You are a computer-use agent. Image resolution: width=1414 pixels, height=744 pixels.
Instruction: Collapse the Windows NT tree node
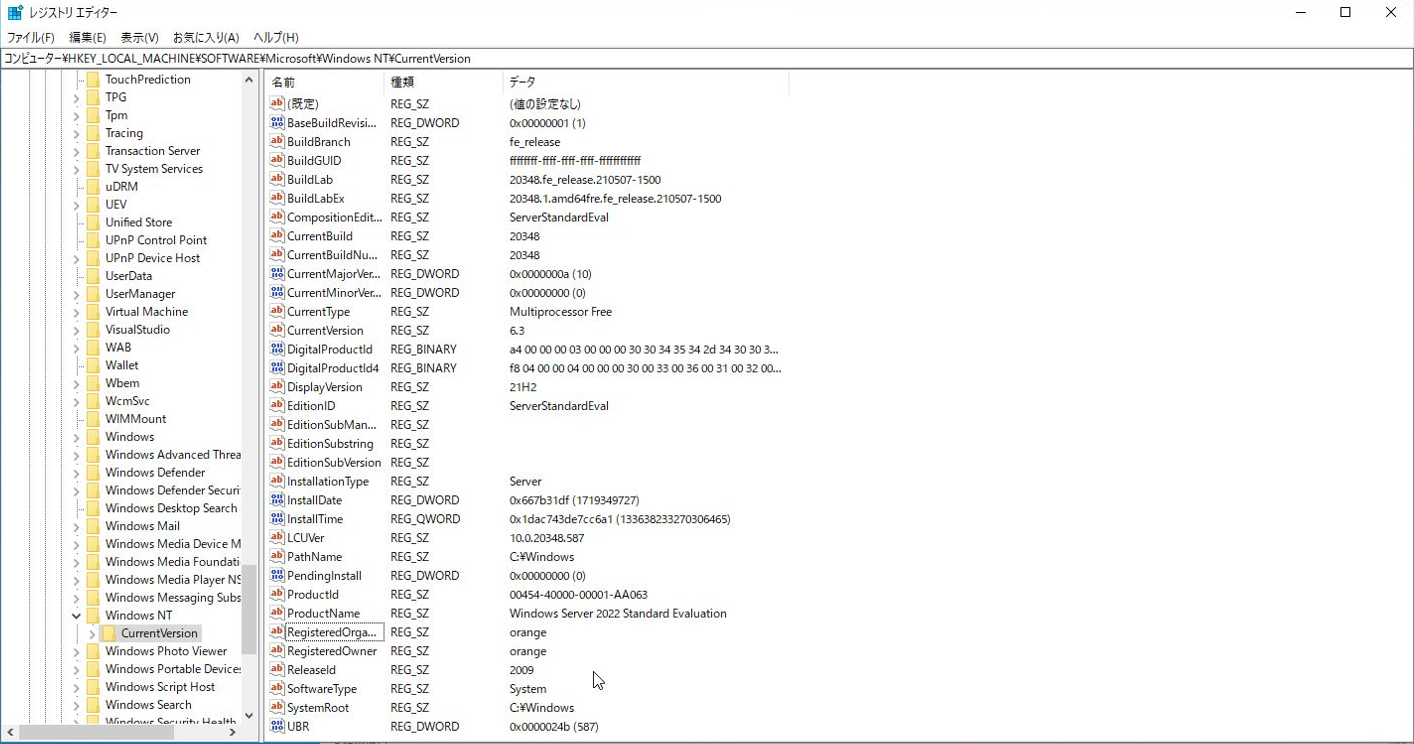click(76, 615)
